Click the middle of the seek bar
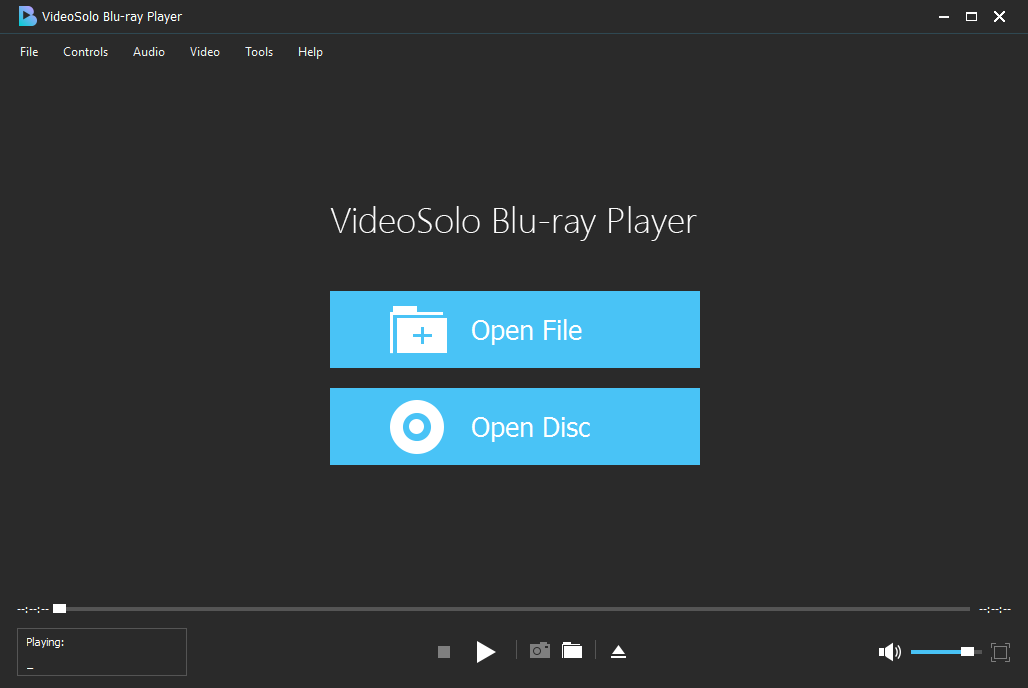The width and height of the screenshot is (1028, 688). pyautogui.click(x=511, y=609)
